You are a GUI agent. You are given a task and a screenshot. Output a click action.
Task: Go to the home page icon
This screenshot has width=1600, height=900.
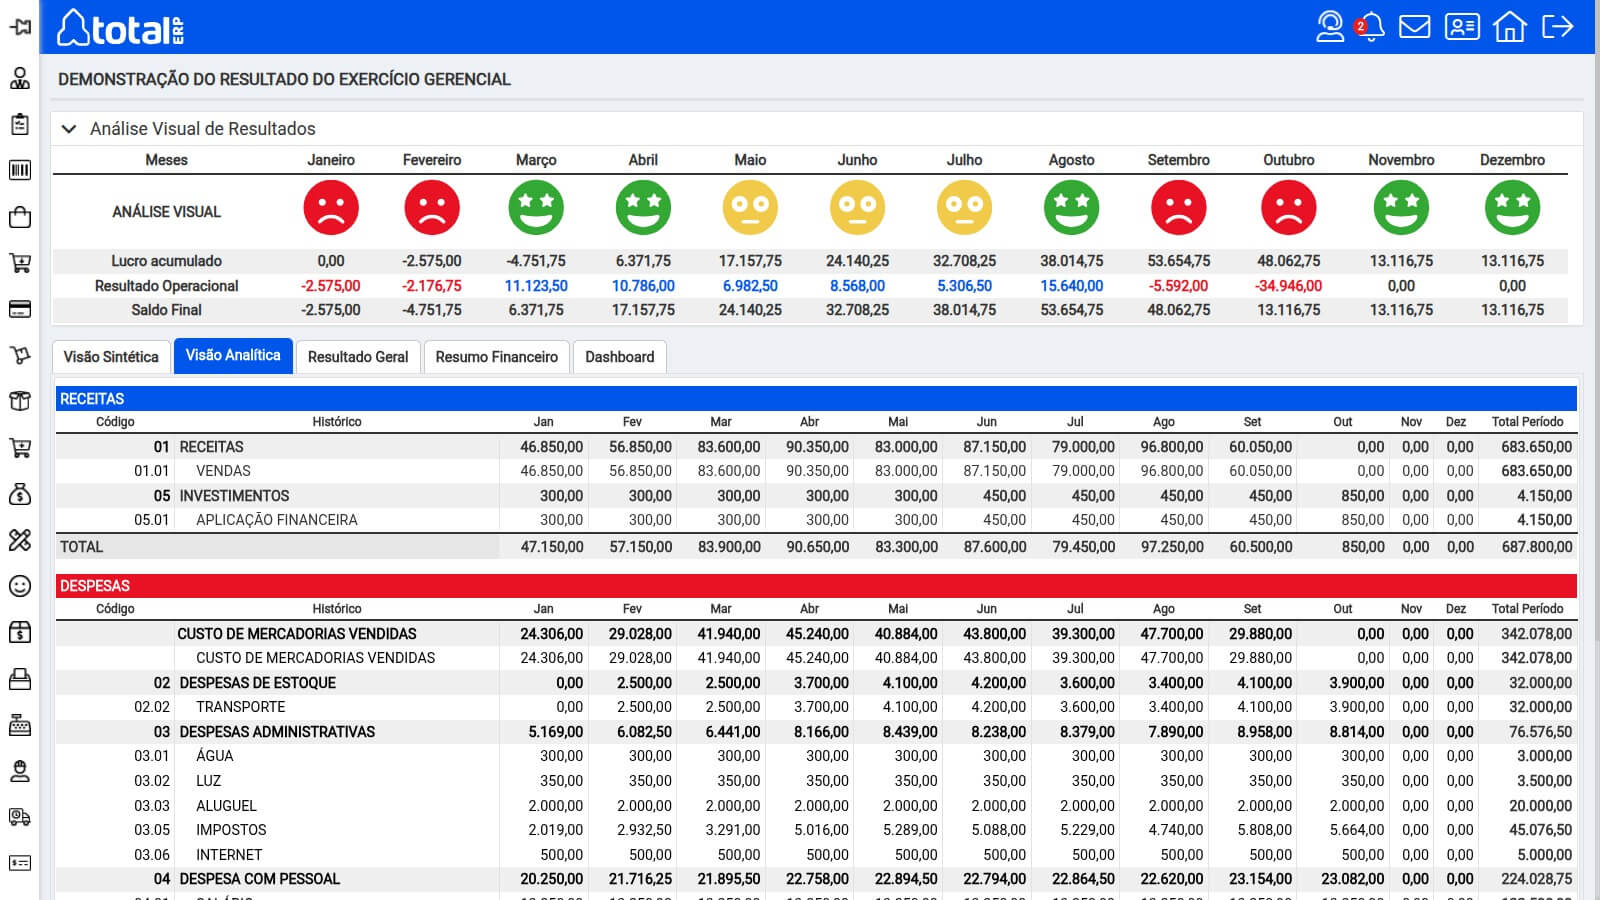click(x=1509, y=27)
